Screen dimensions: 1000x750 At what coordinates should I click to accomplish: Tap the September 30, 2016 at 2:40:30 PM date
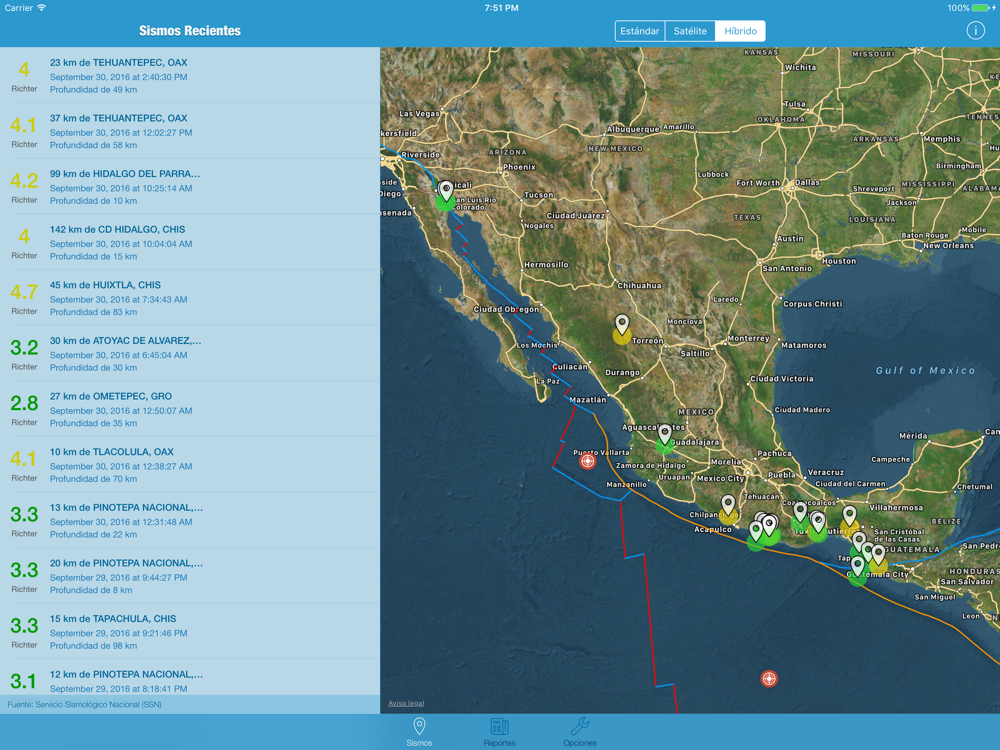[x=119, y=77]
